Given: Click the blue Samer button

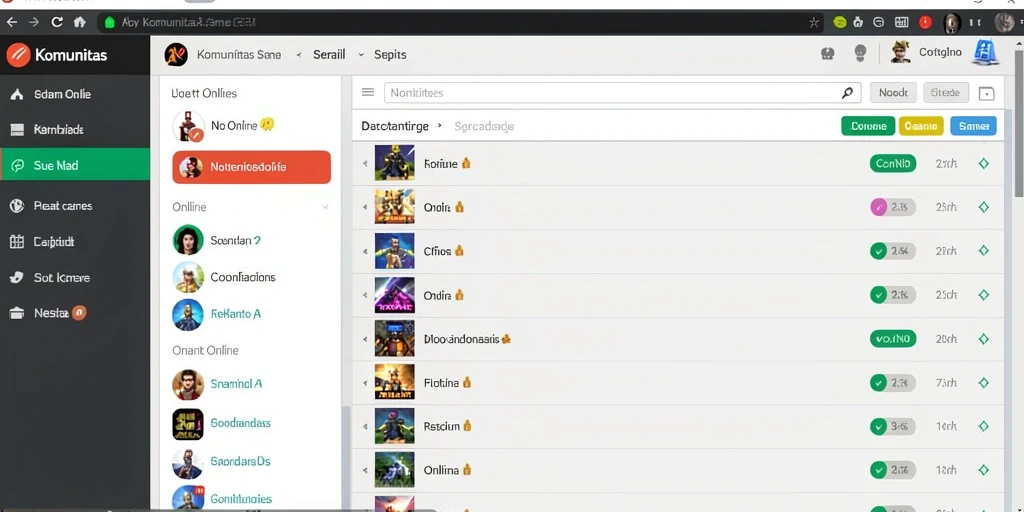Looking at the screenshot, I should pos(973,126).
